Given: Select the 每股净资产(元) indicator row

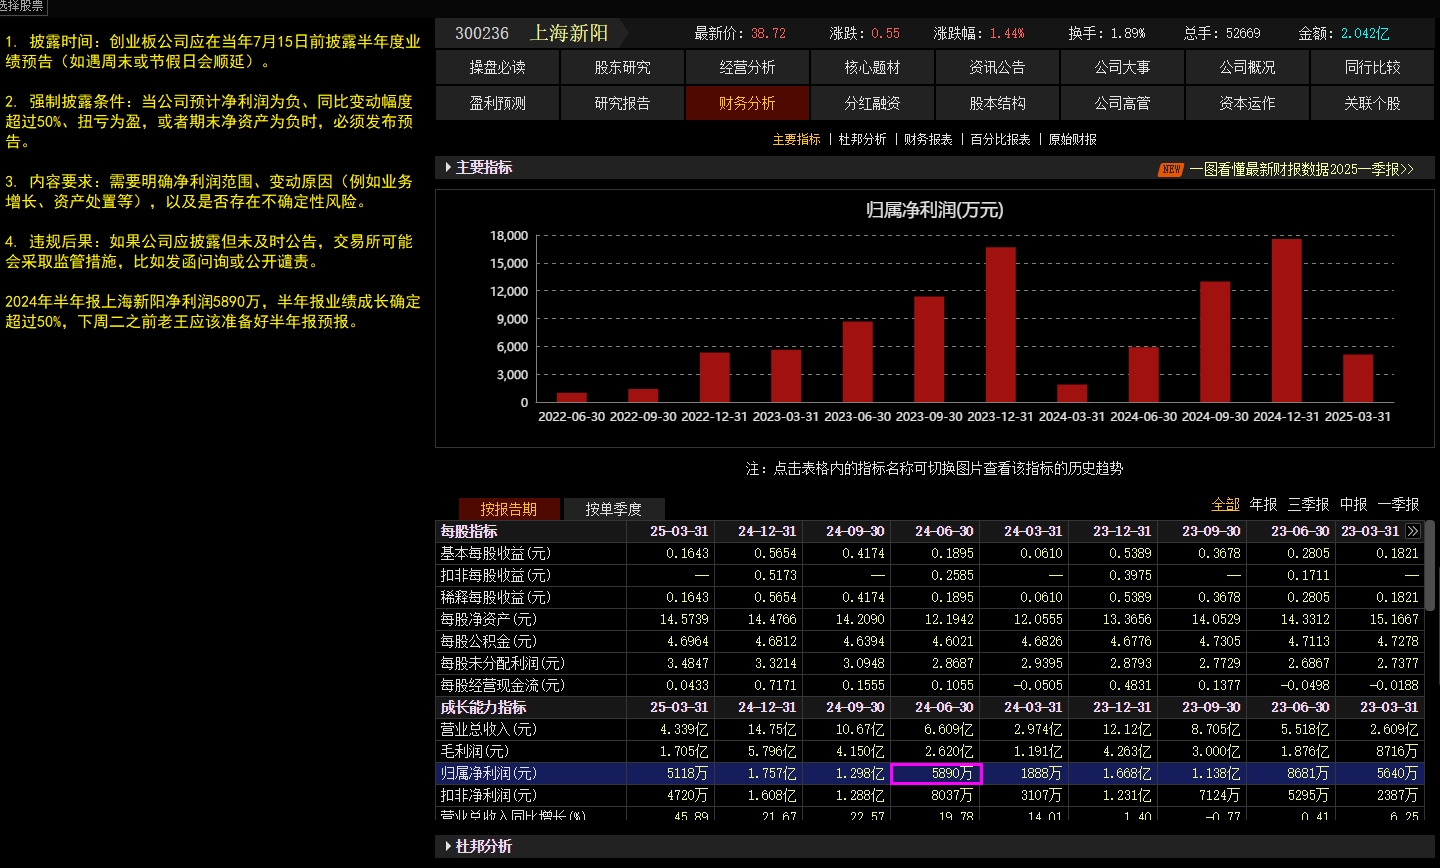Looking at the screenshot, I should tap(928, 619).
